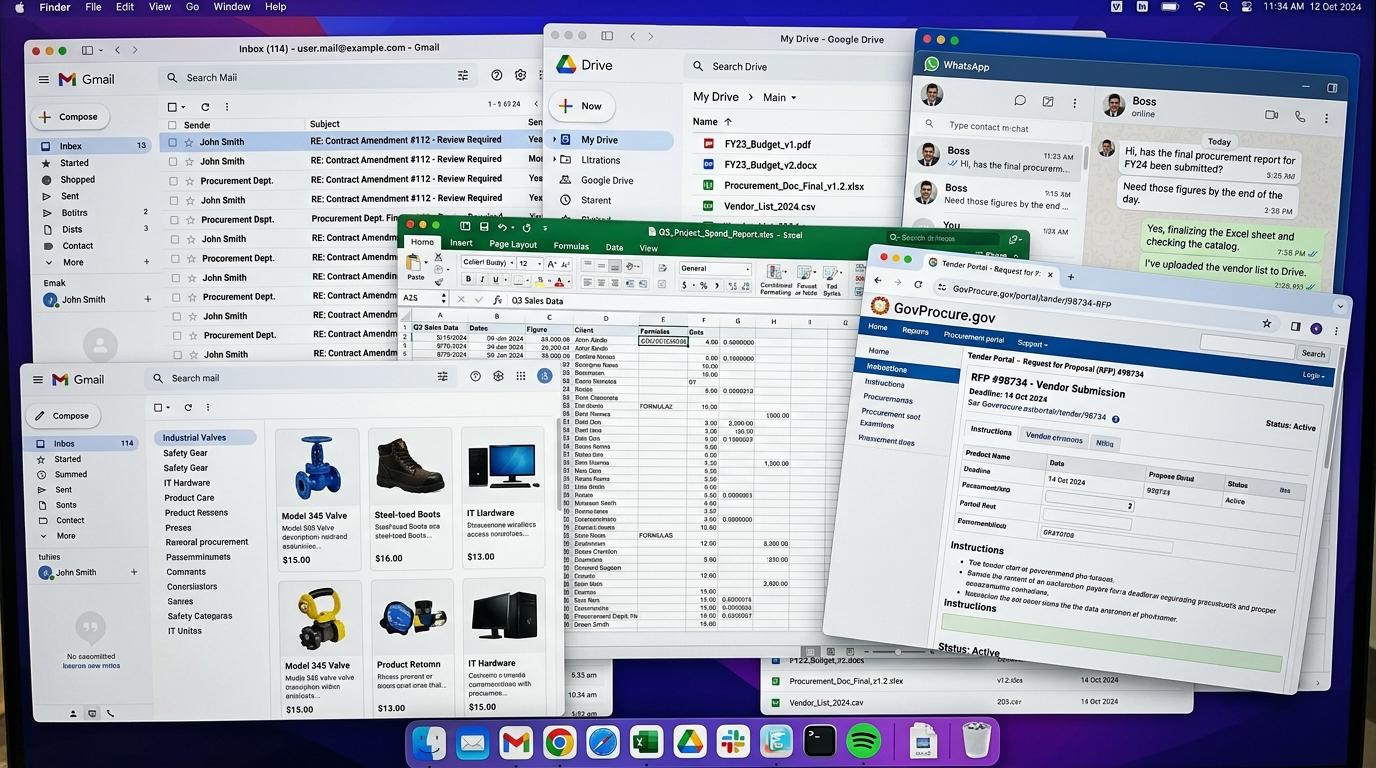The width and height of the screenshot is (1376, 768).
Task: Click the WhatsApp contact search field
Action: 1000,127
